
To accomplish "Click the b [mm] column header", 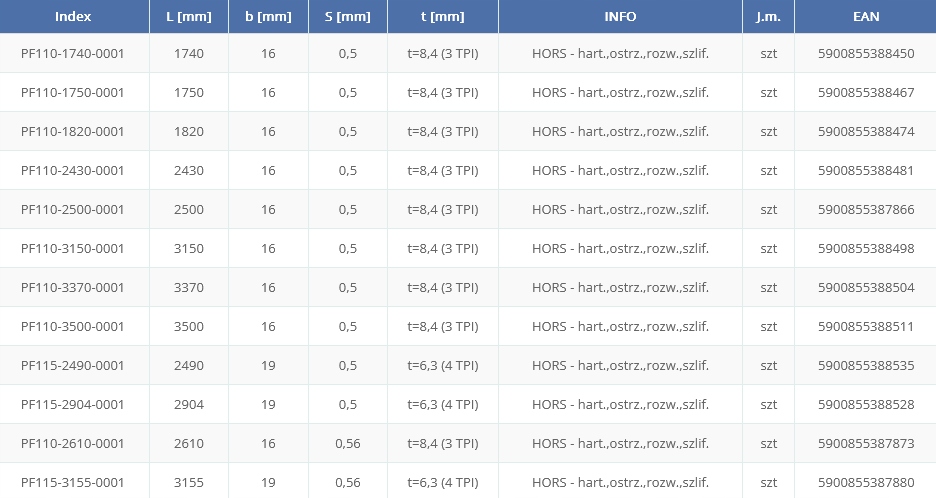I will (268, 17).
